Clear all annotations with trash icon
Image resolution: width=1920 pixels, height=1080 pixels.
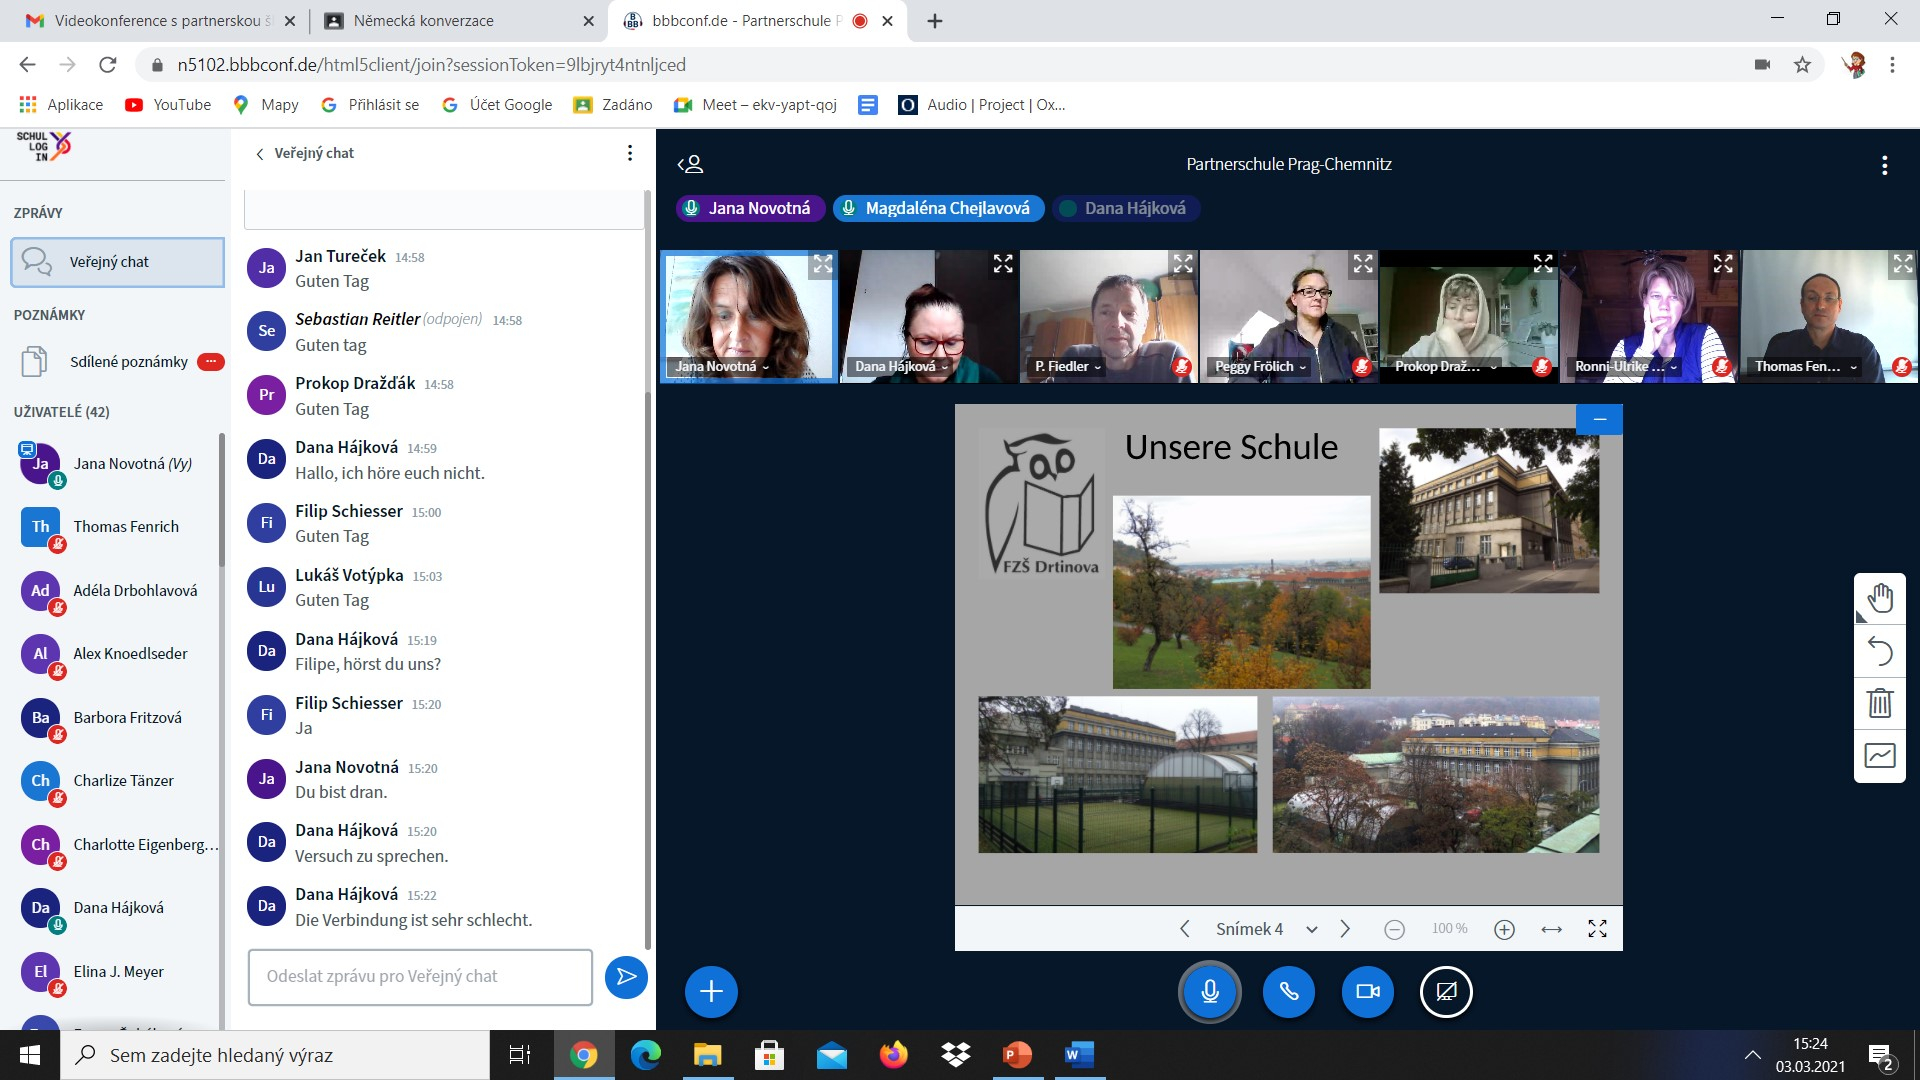[x=1880, y=703]
